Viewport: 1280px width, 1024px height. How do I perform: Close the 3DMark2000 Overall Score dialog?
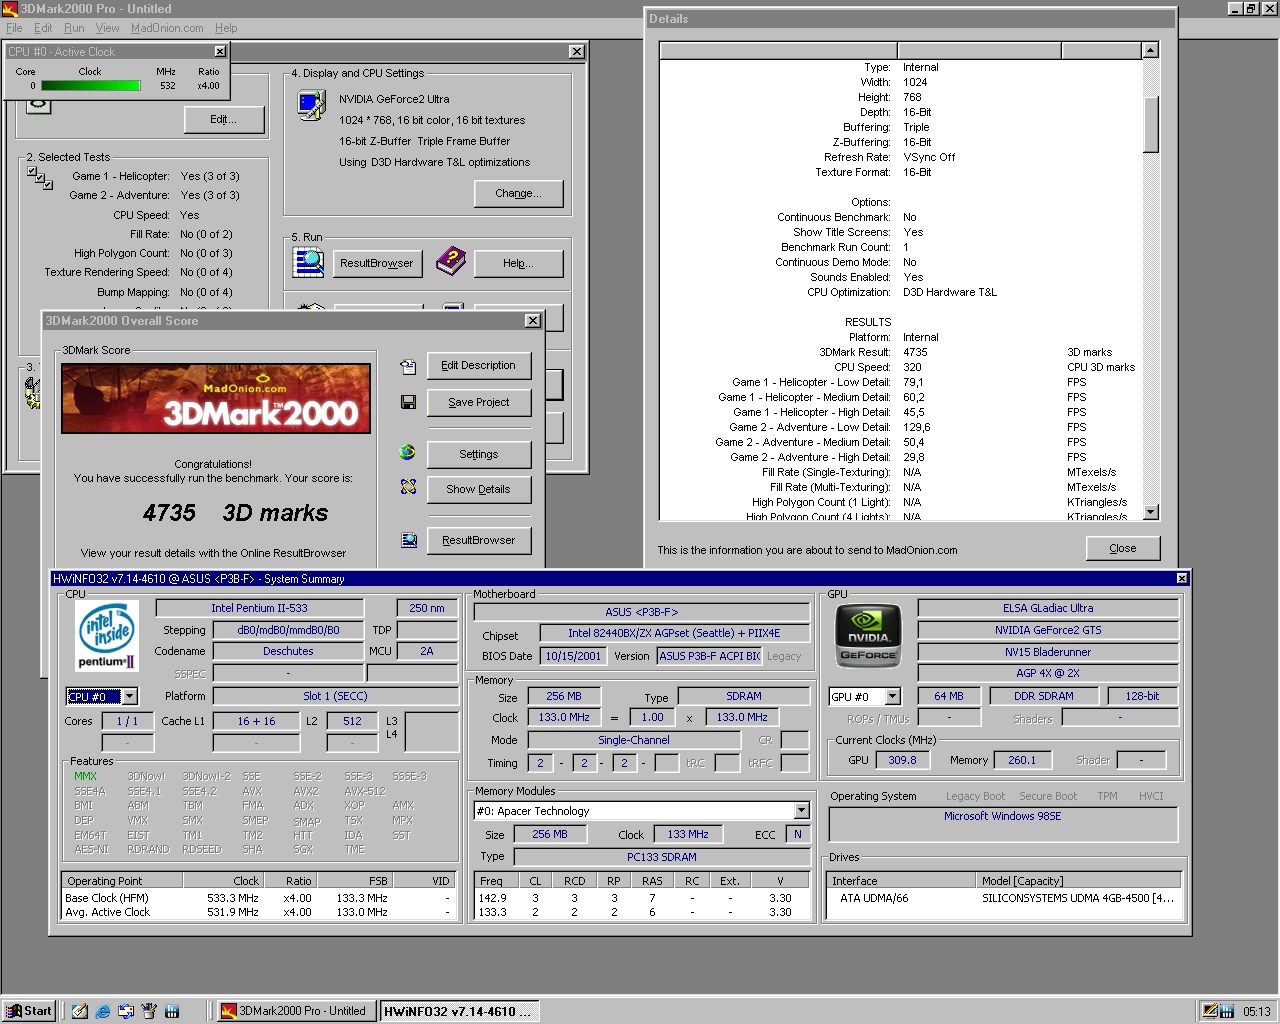click(533, 320)
